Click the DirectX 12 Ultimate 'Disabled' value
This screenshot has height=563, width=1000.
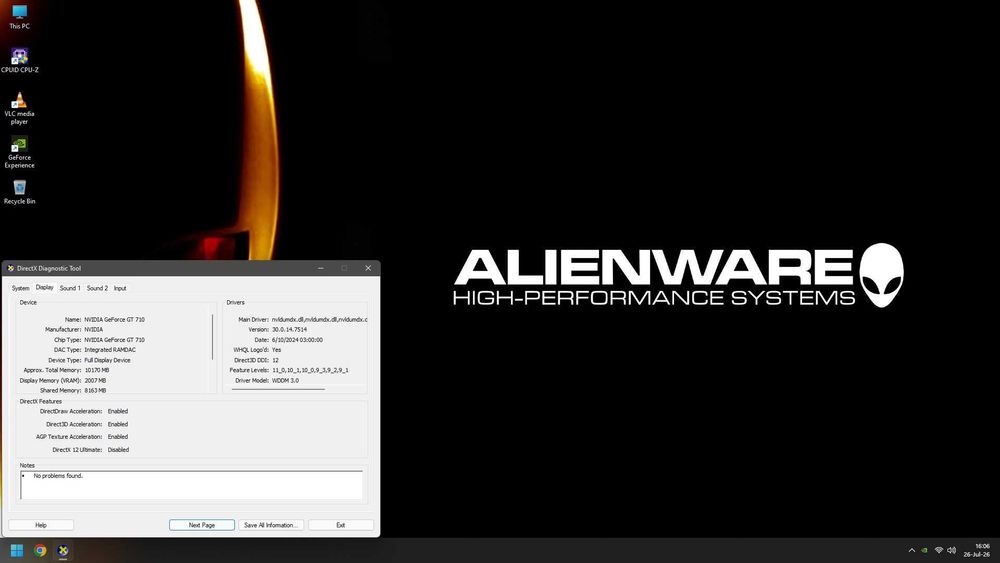(118, 450)
